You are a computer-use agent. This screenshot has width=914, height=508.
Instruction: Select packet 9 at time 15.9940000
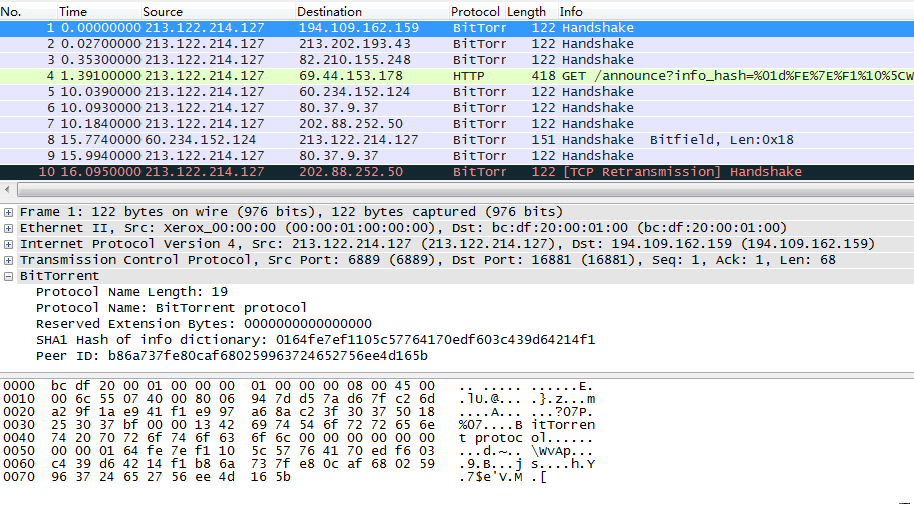tap(457, 156)
